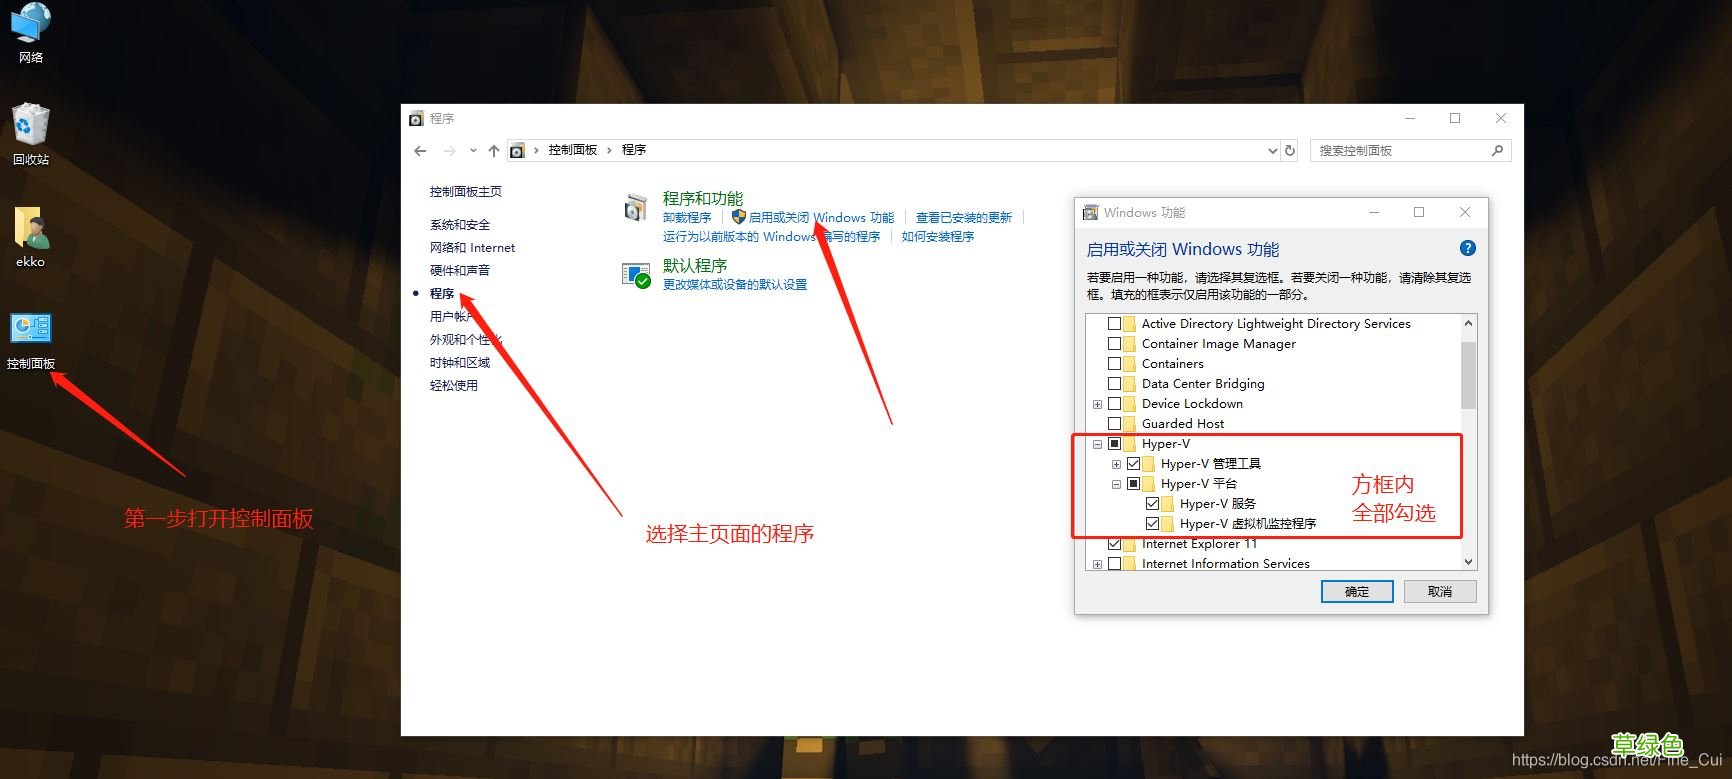The height and width of the screenshot is (779, 1732).
Task: Click the 程序和功能 category icon
Action: coord(636,207)
